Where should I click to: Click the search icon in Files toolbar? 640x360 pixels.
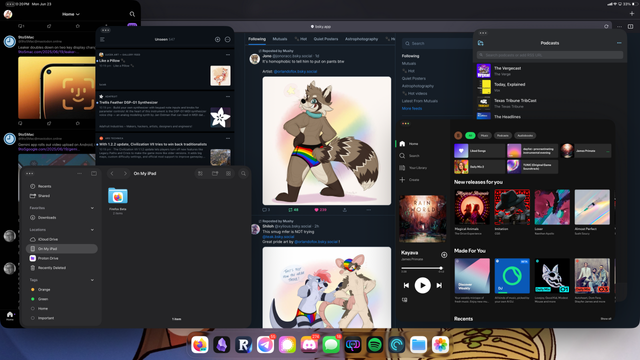tap(243, 173)
